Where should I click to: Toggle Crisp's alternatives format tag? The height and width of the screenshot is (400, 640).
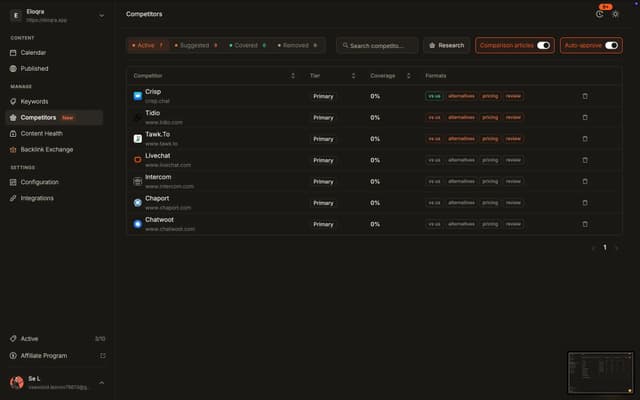tap(461, 96)
